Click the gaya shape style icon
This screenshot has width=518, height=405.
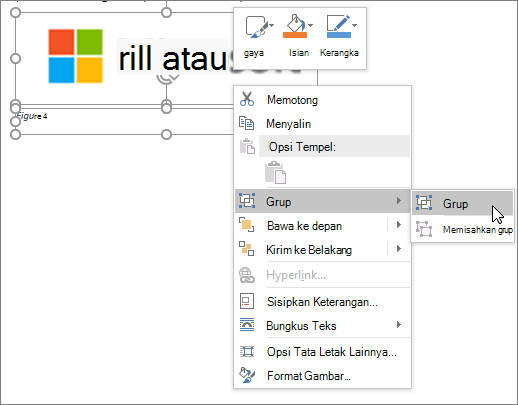tap(256, 27)
